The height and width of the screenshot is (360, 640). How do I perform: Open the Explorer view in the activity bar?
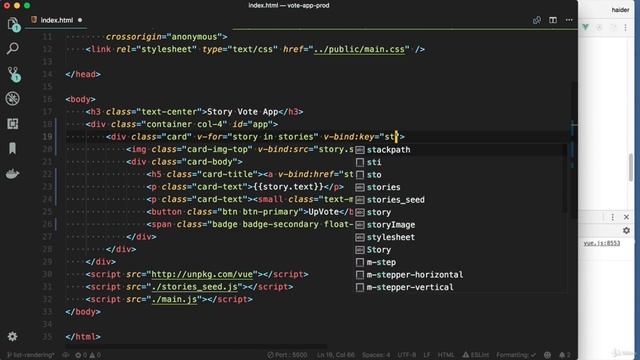pyautogui.click(x=13, y=24)
